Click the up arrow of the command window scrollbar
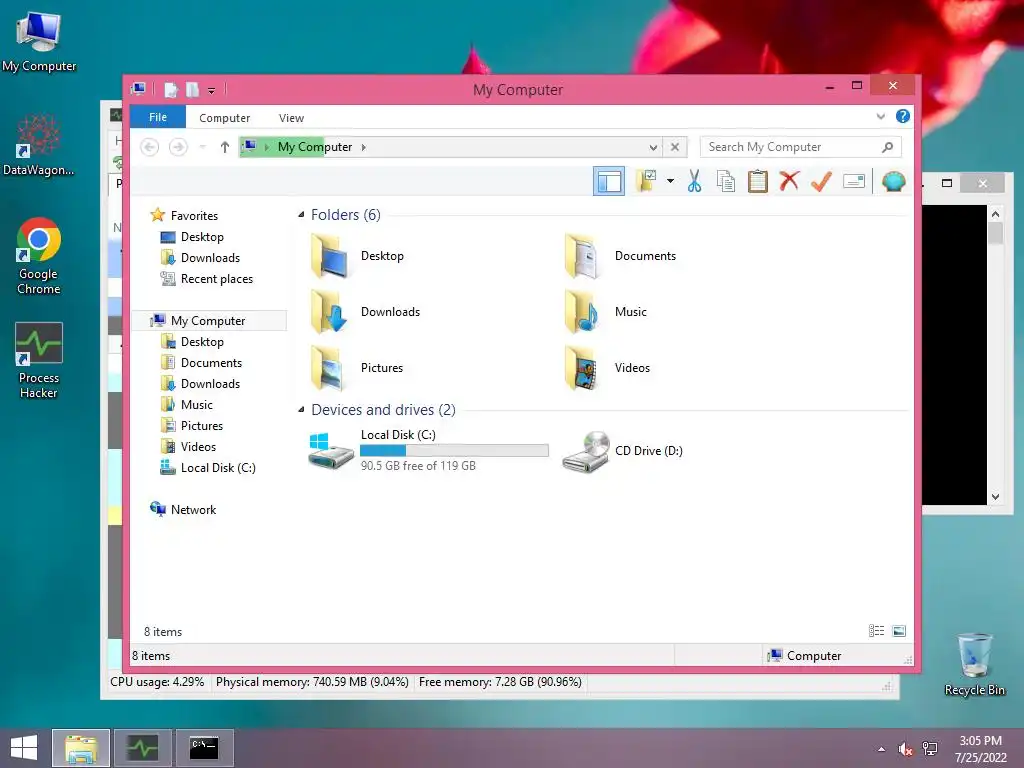This screenshot has width=1024, height=768. [995, 214]
